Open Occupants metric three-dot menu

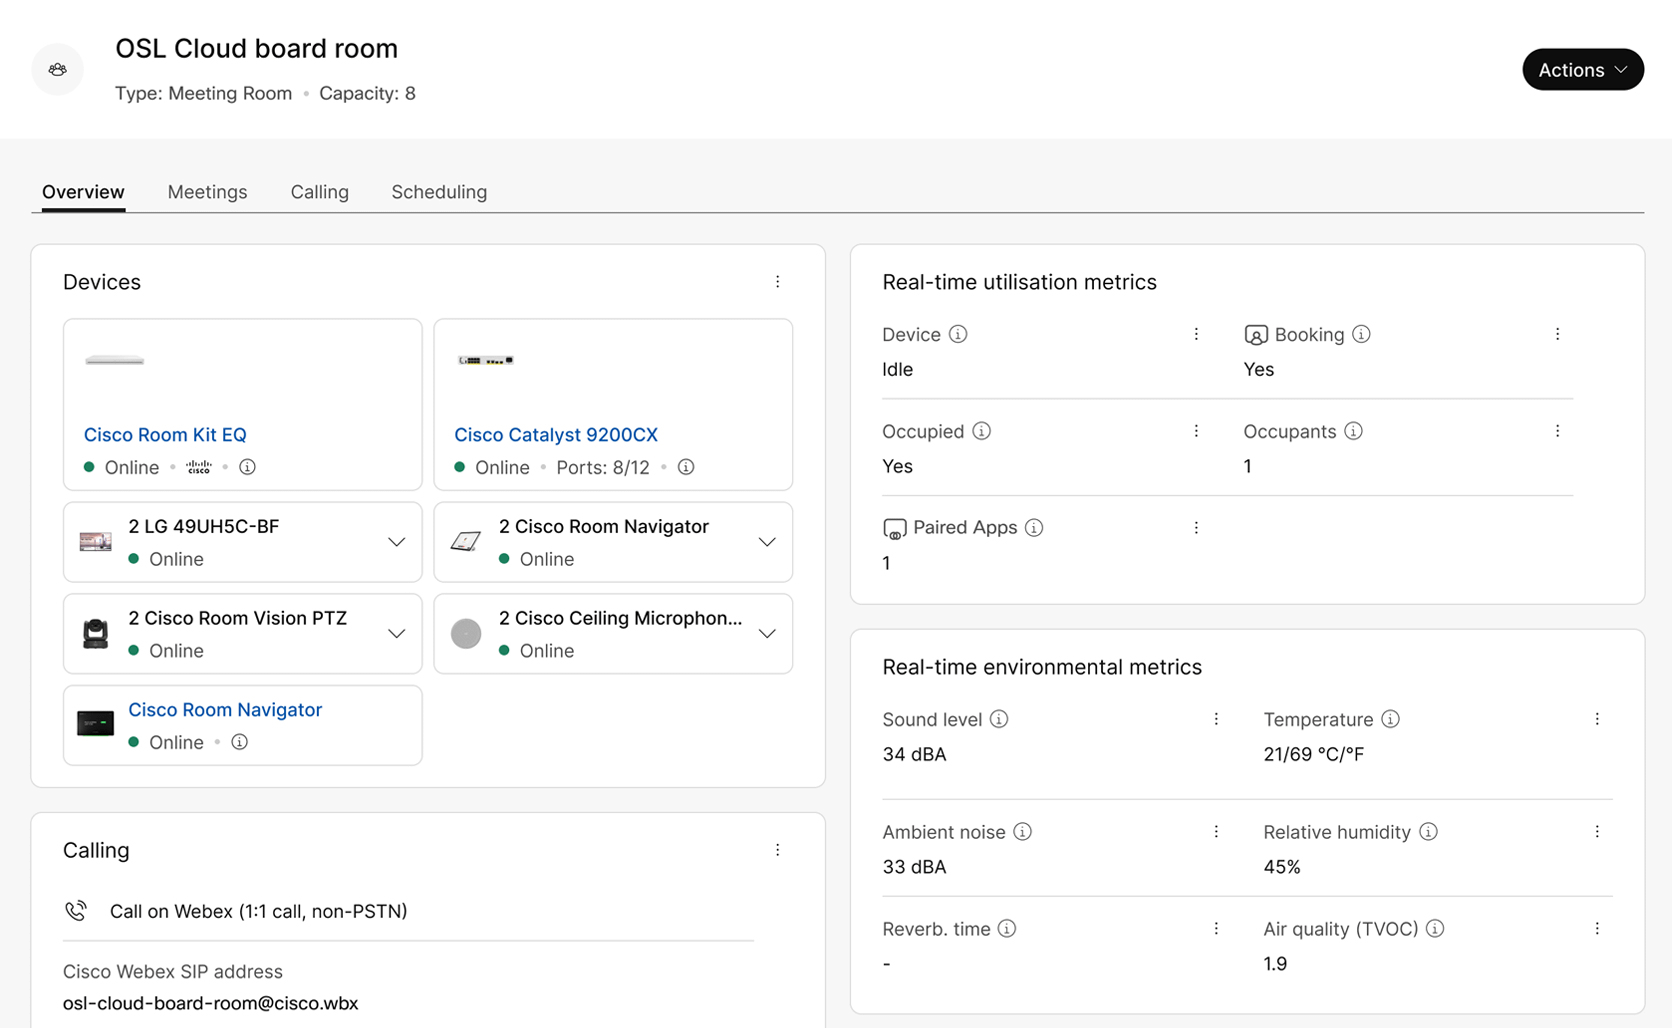(1557, 431)
